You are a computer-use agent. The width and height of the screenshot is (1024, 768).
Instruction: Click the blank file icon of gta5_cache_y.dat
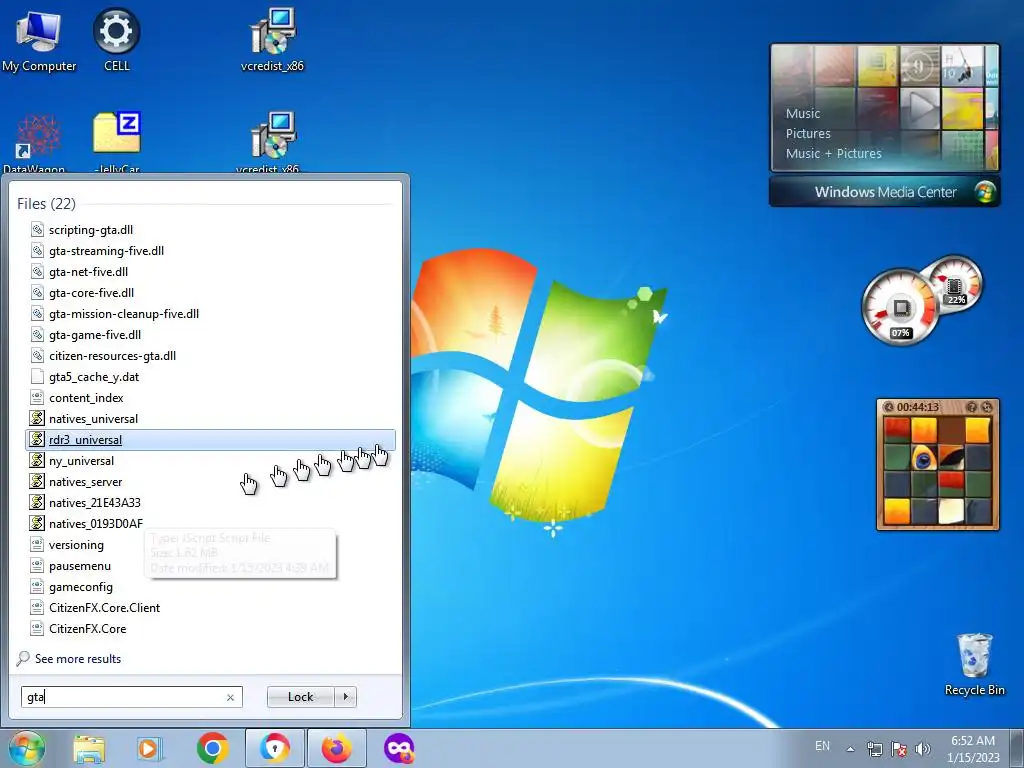(x=37, y=376)
